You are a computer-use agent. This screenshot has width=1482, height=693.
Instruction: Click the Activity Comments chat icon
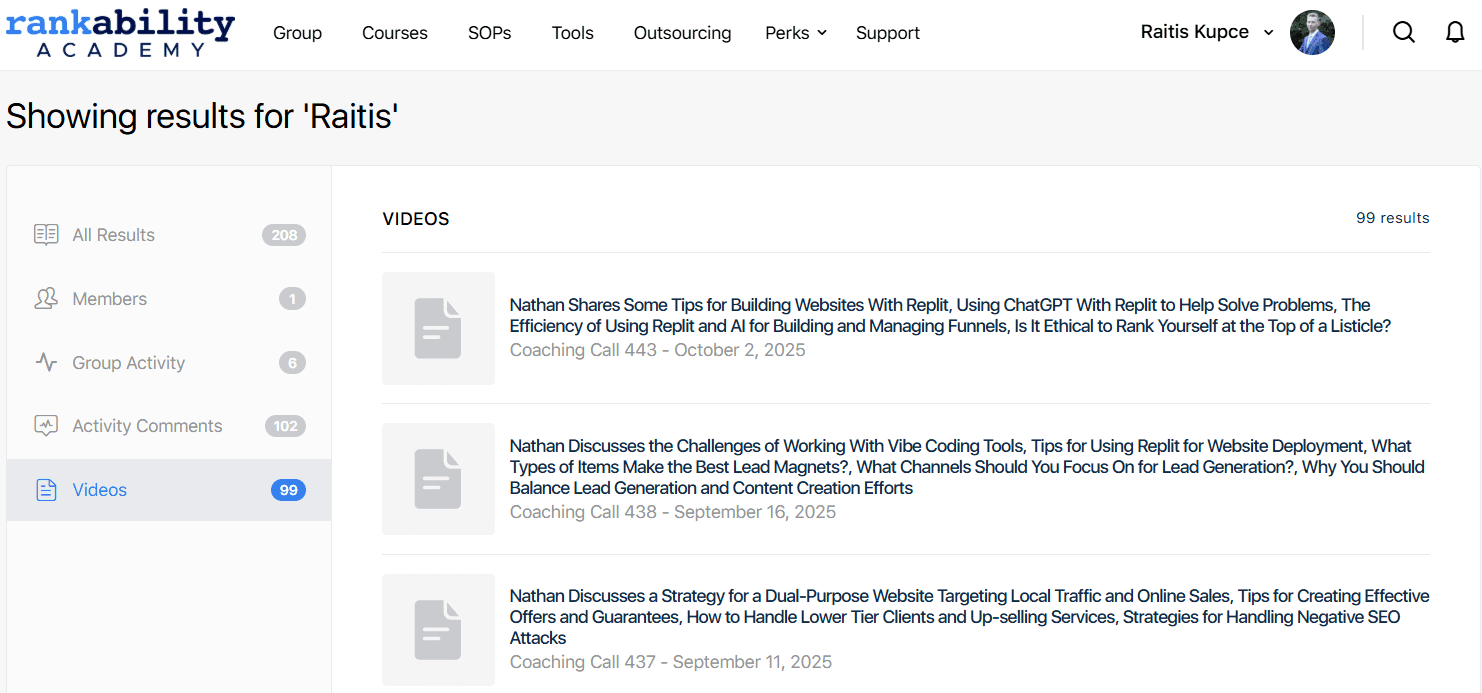[46, 426]
